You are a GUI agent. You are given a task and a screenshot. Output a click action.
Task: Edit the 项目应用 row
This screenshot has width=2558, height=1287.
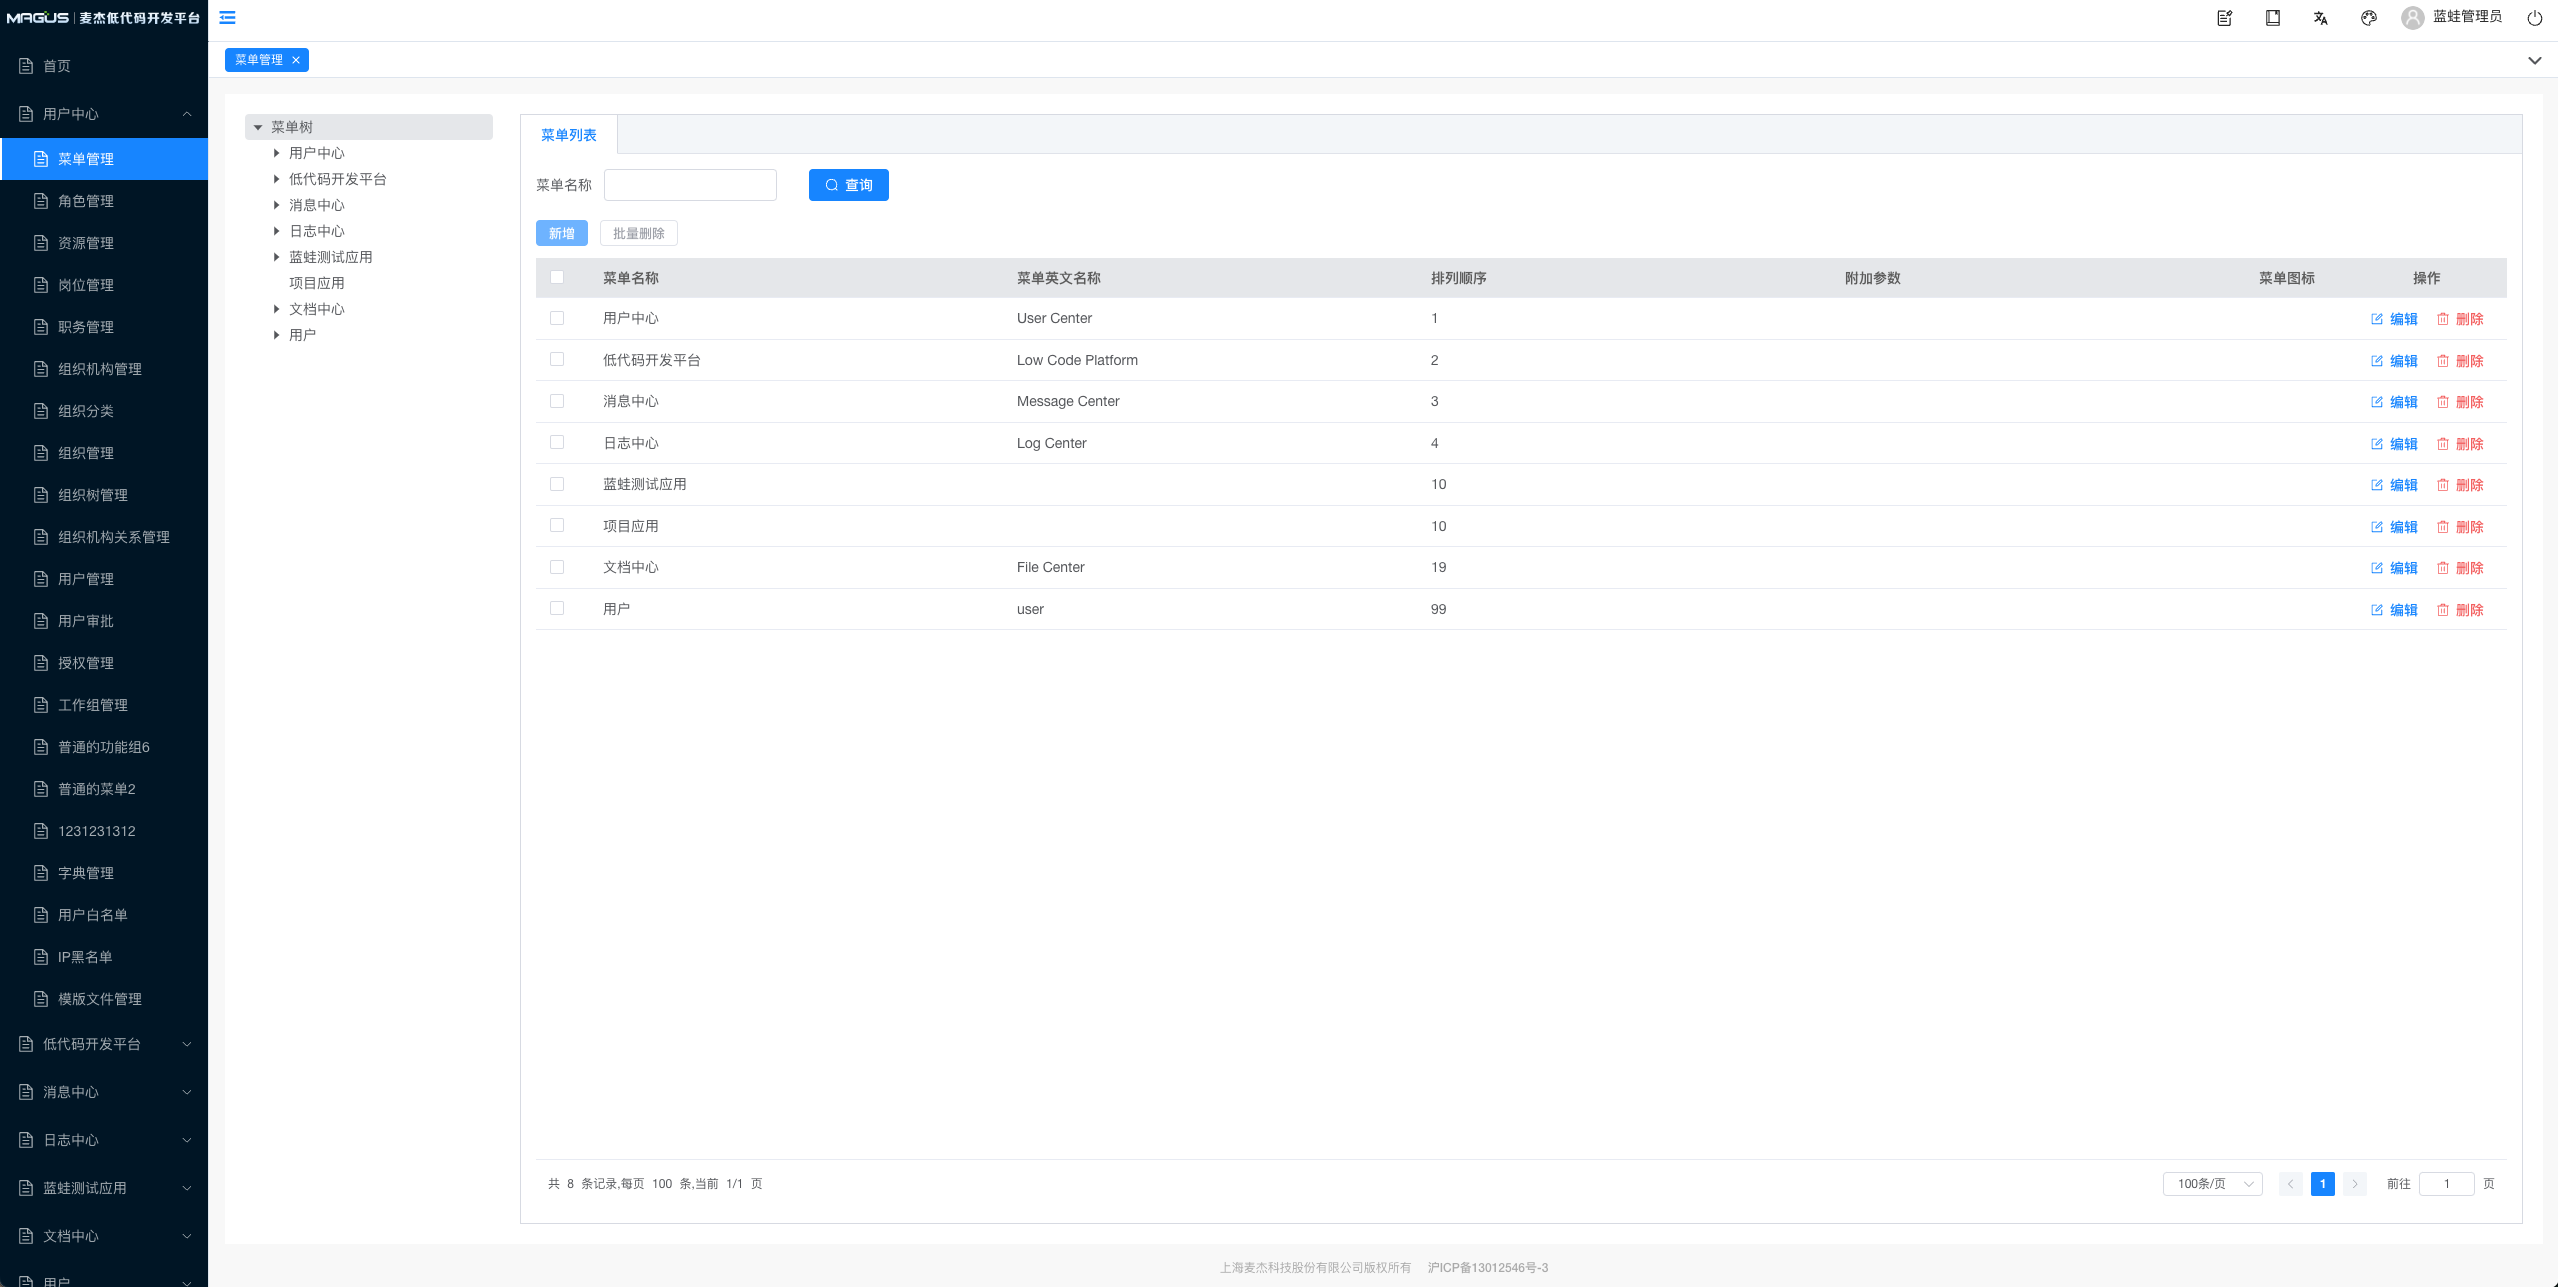pos(2394,527)
